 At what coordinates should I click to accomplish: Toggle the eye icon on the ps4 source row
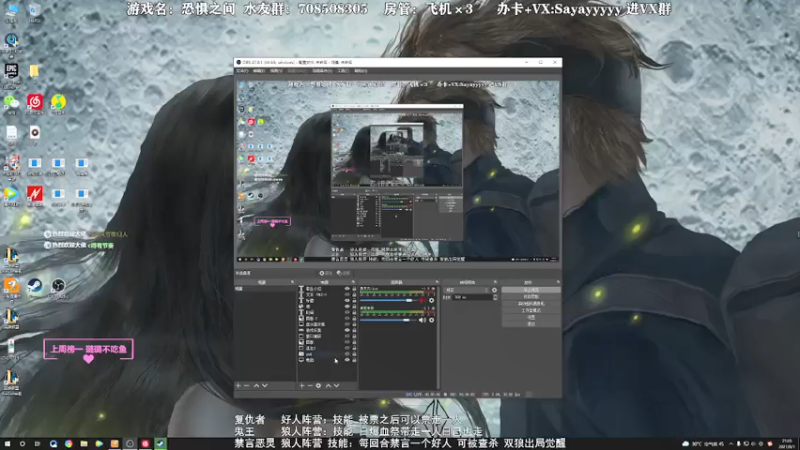[347, 354]
